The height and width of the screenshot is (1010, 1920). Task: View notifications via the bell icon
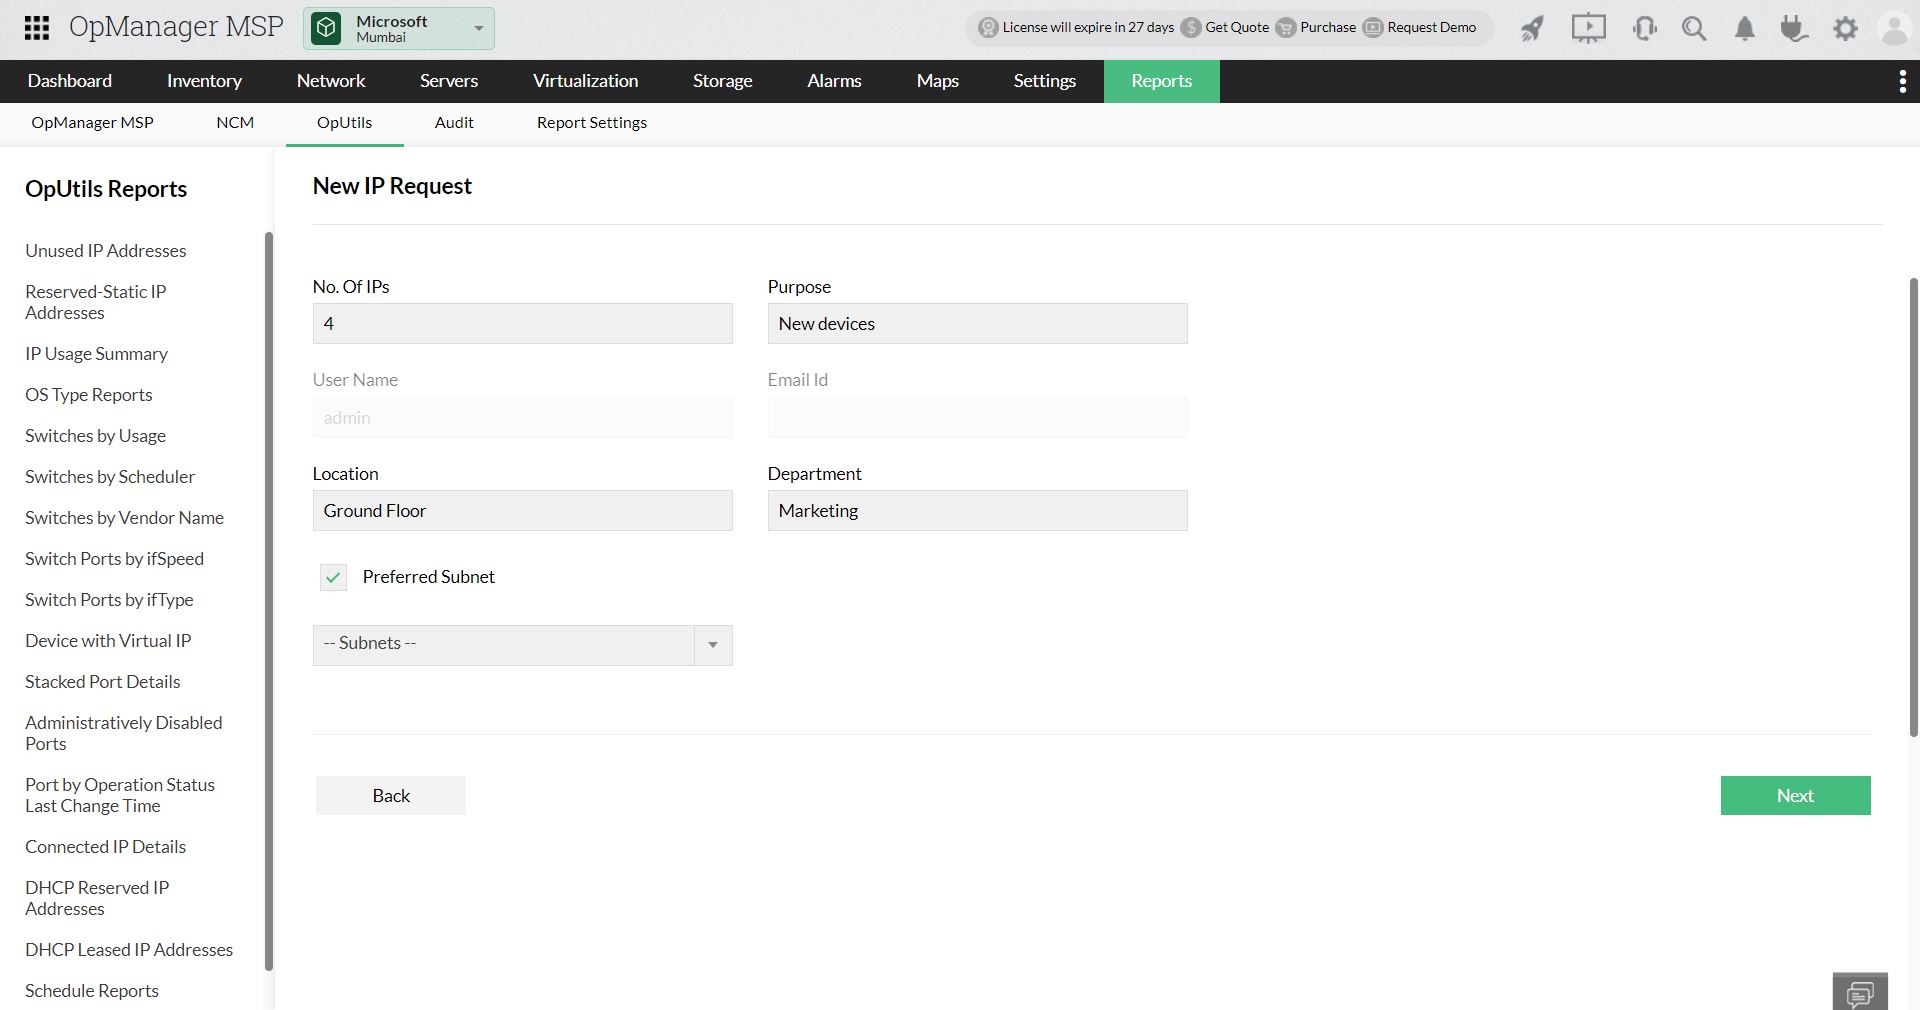click(x=1744, y=28)
